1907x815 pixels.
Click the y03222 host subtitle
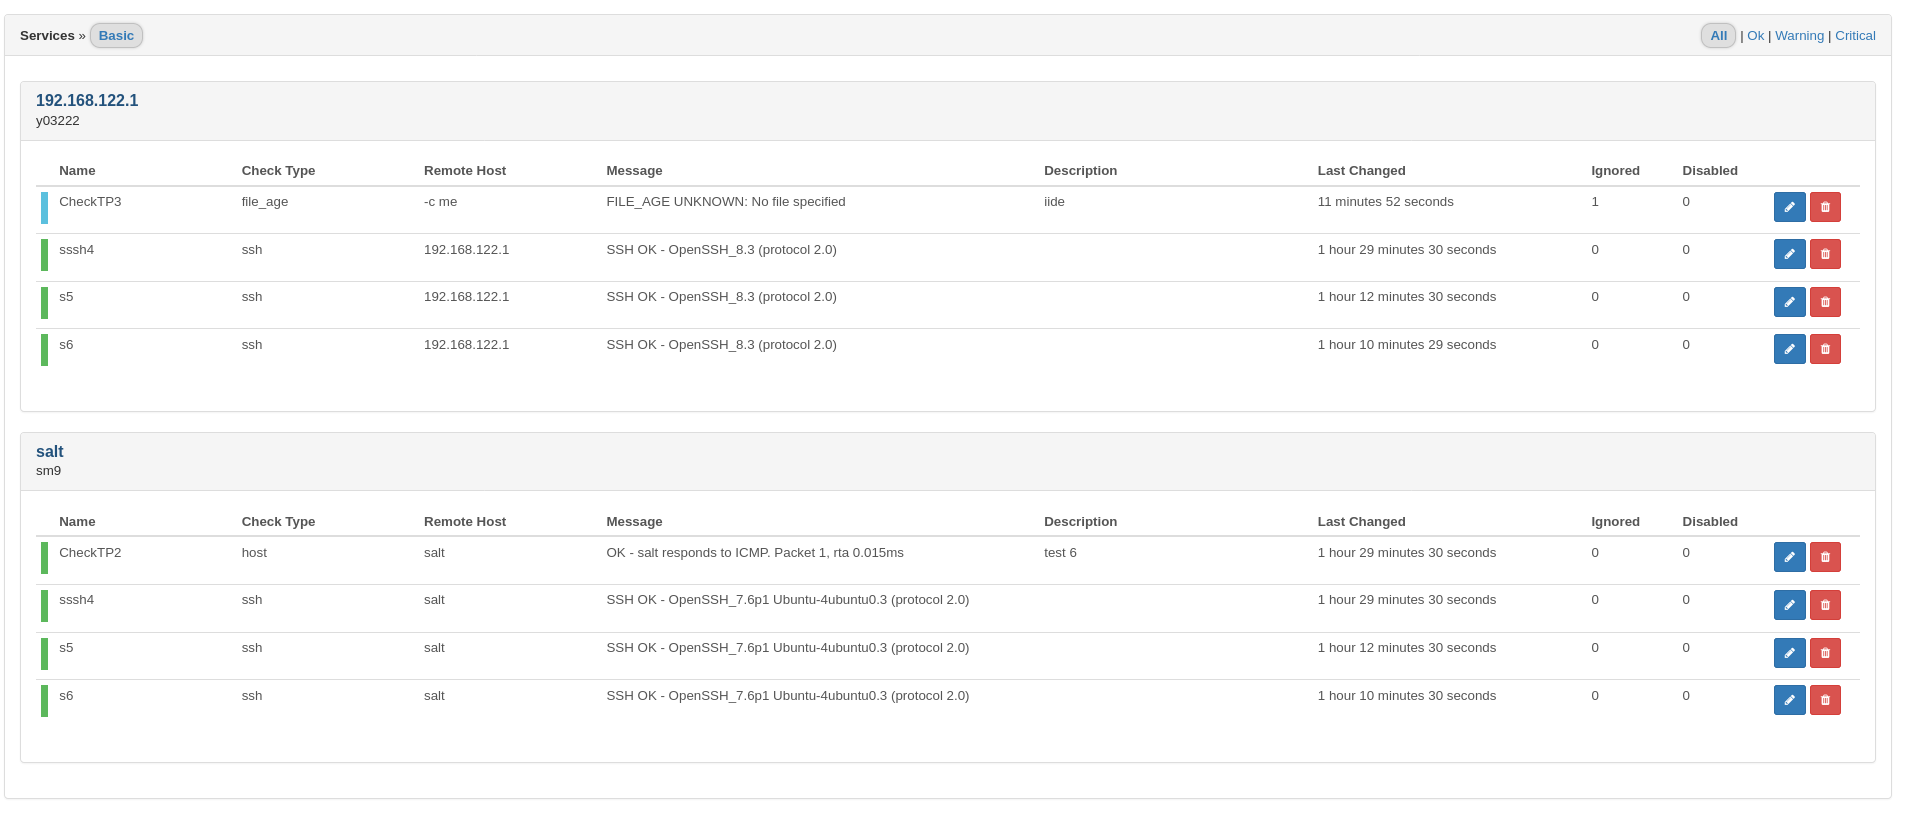[x=58, y=121]
